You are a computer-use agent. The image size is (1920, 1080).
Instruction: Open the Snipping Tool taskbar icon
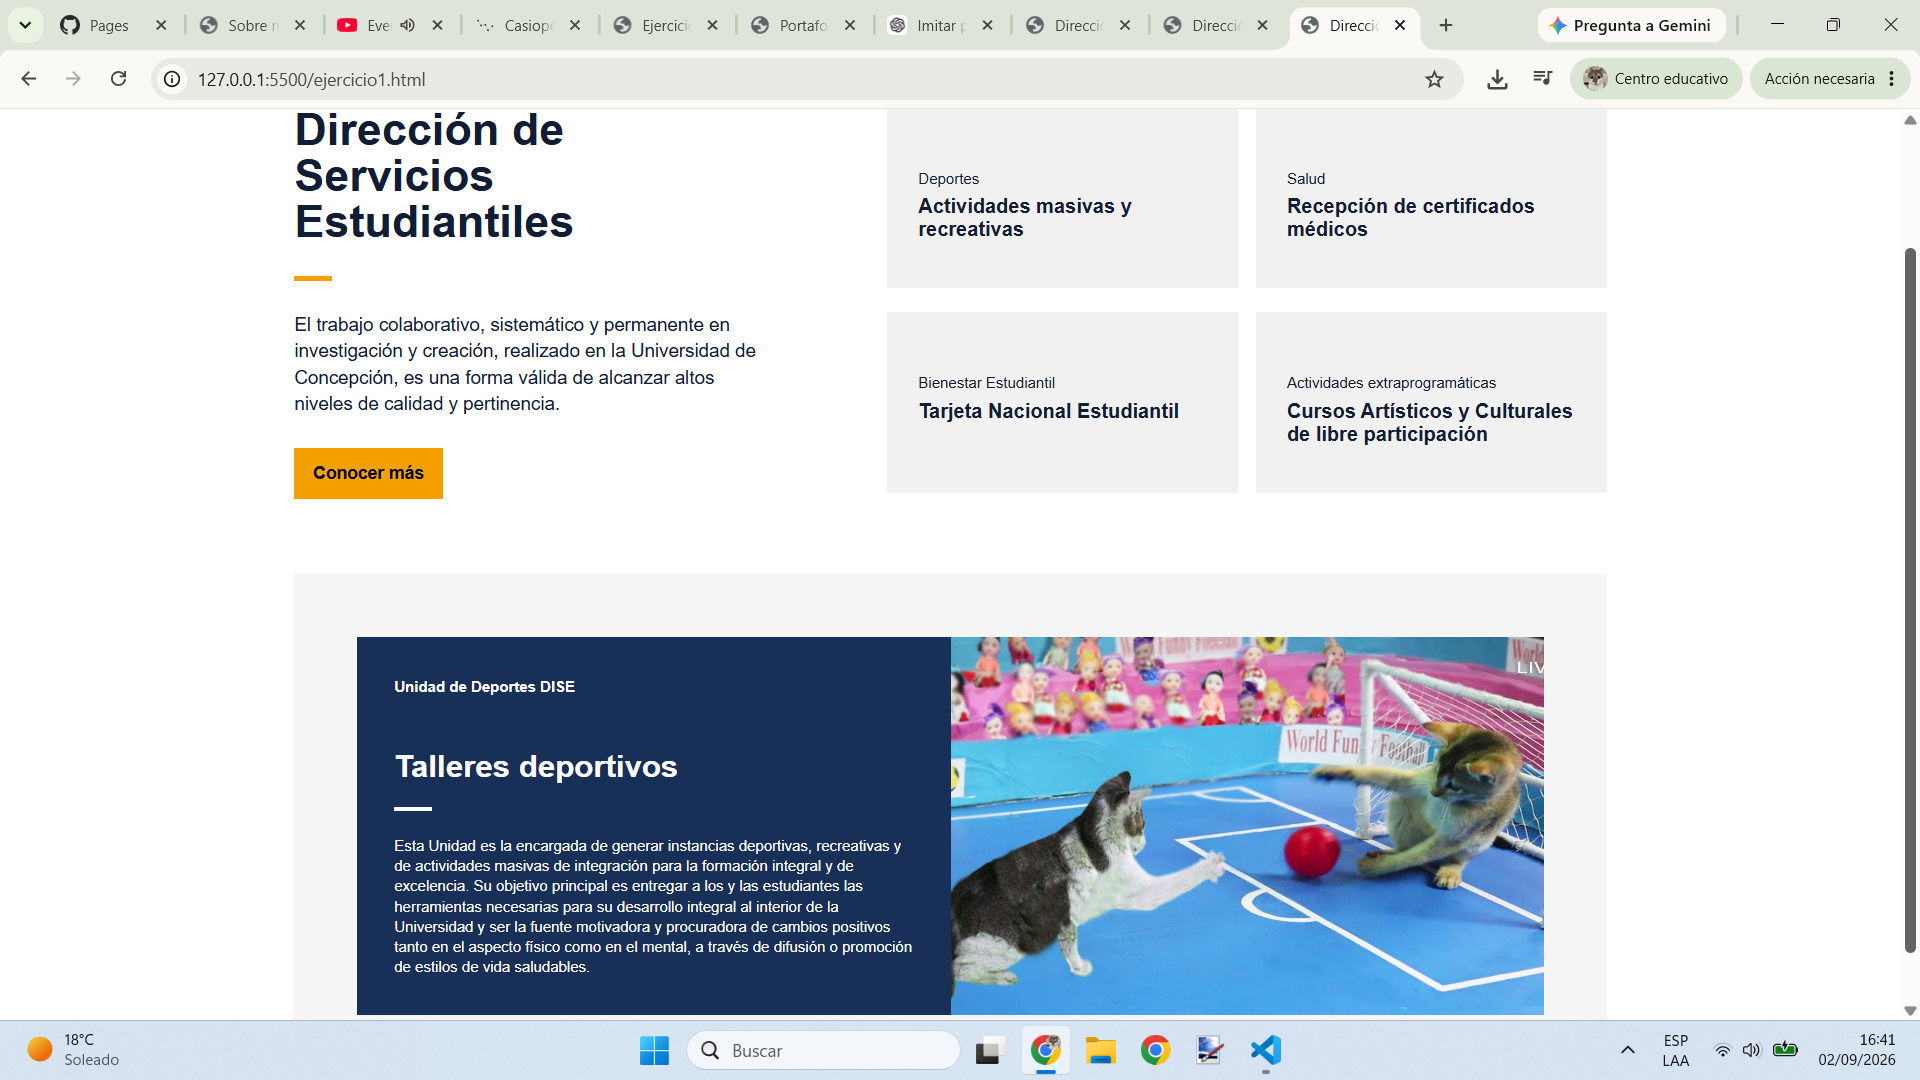pyautogui.click(x=1210, y=1050)
